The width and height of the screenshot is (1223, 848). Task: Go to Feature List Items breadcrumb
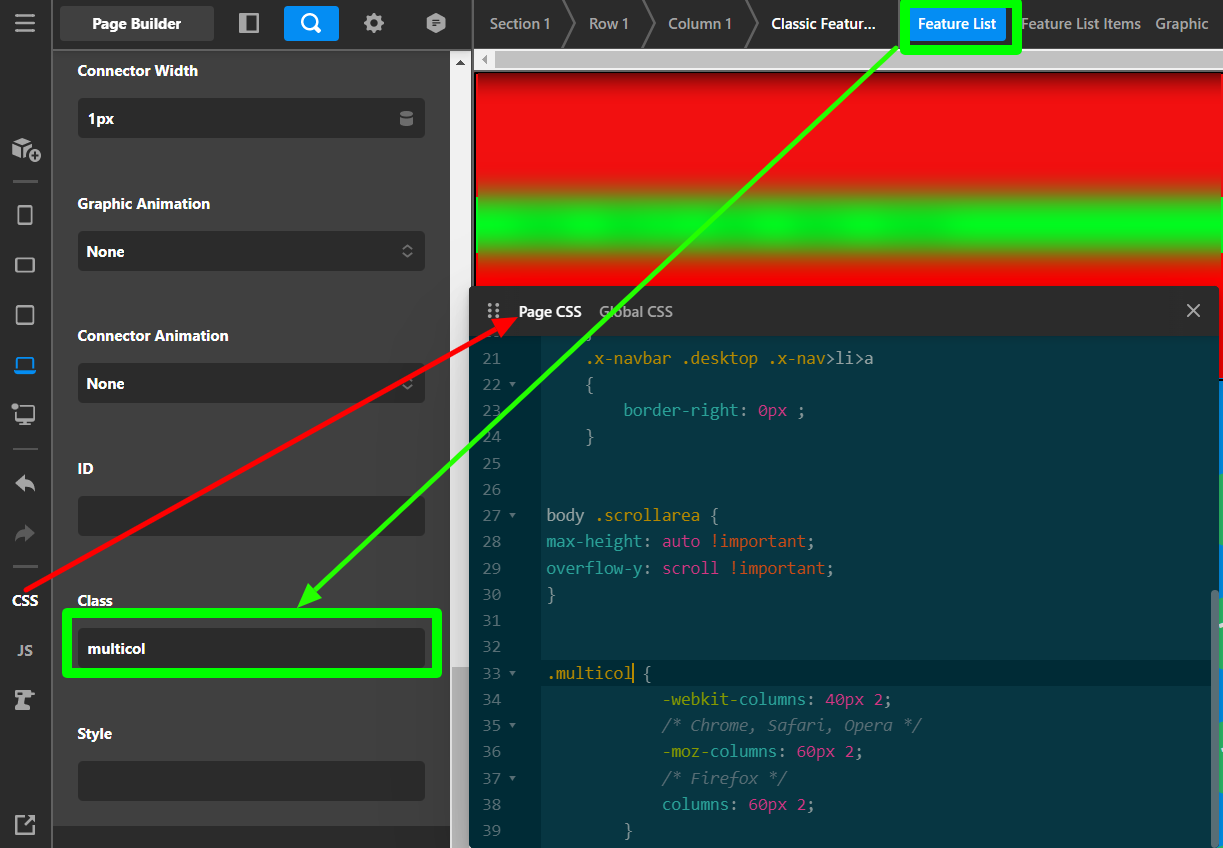pos(1081,24)
